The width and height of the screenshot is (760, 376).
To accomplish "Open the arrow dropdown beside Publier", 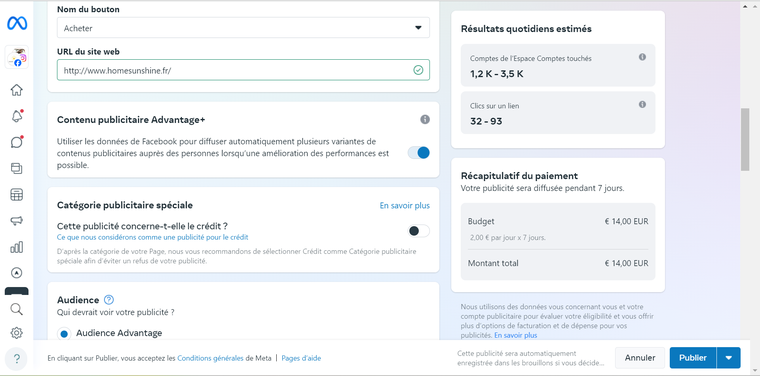I will pos(729,358).
